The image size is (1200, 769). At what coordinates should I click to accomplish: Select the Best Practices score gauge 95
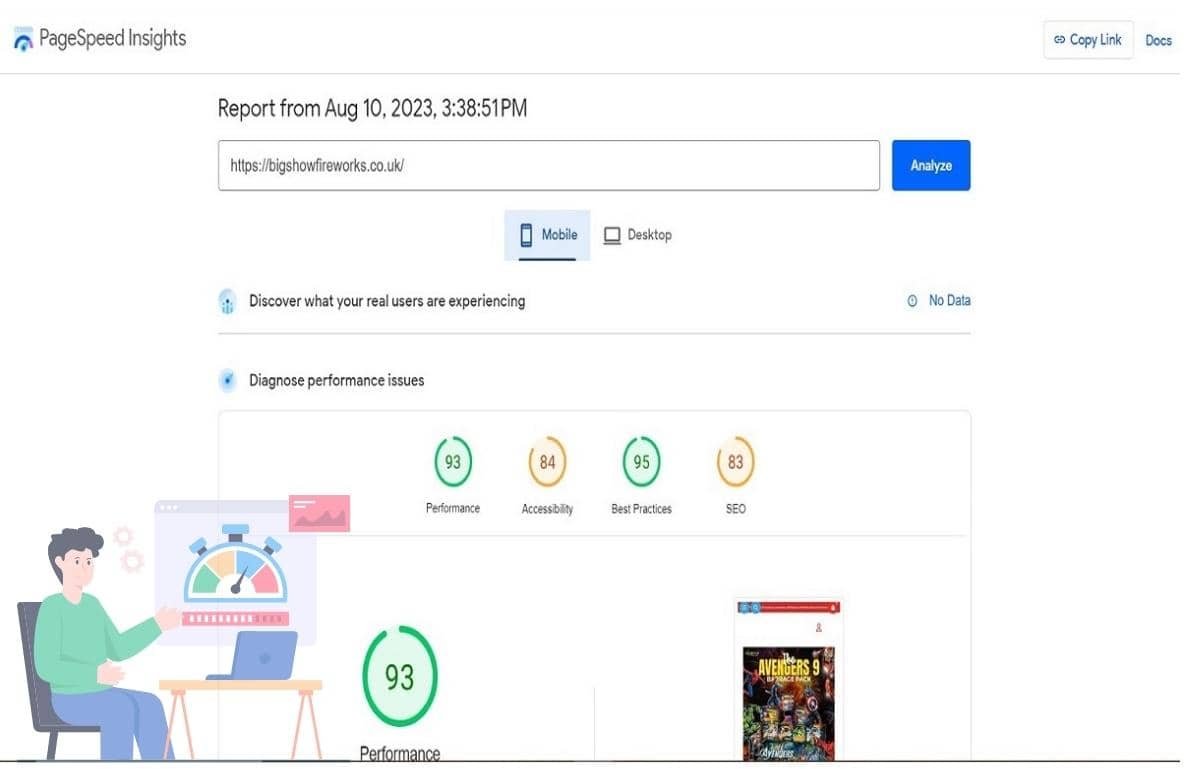pyautogui.click(x=641, y=463)
